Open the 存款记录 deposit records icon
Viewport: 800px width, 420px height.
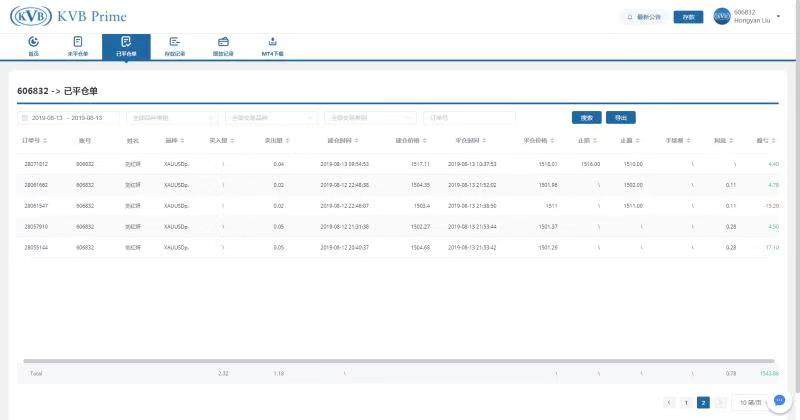[x=175, y=46]
